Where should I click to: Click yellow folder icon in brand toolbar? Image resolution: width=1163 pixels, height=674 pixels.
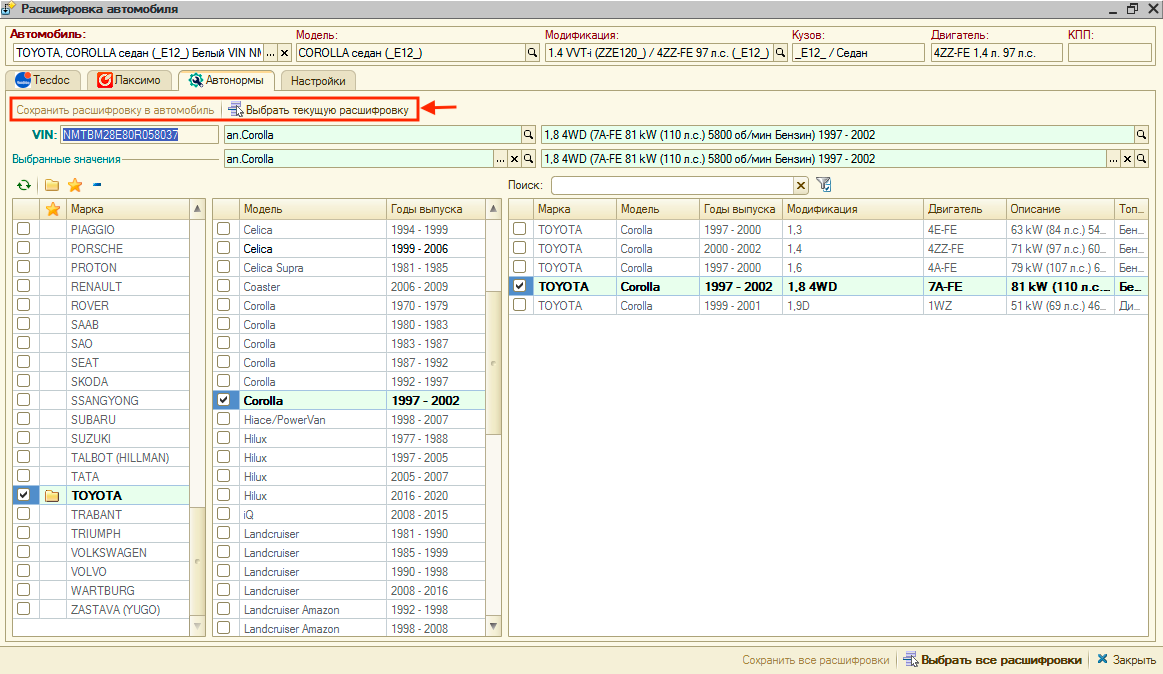point(52,185)
